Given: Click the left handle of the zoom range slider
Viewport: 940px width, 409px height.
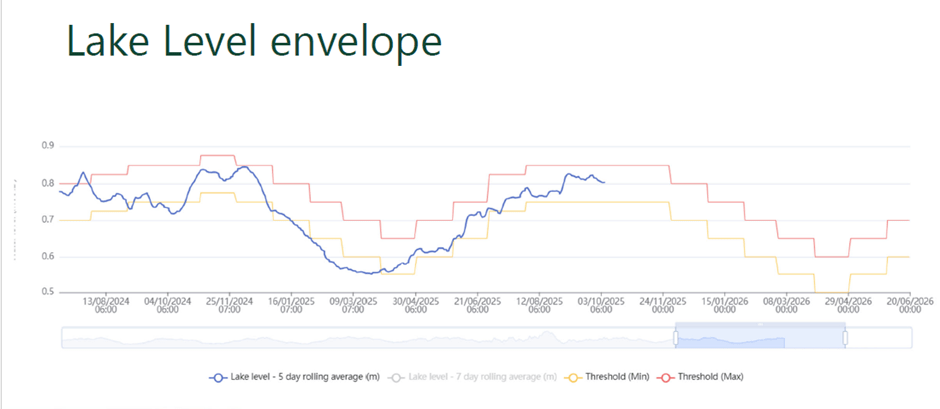Looking at the screenshot, I should (675, 338).
